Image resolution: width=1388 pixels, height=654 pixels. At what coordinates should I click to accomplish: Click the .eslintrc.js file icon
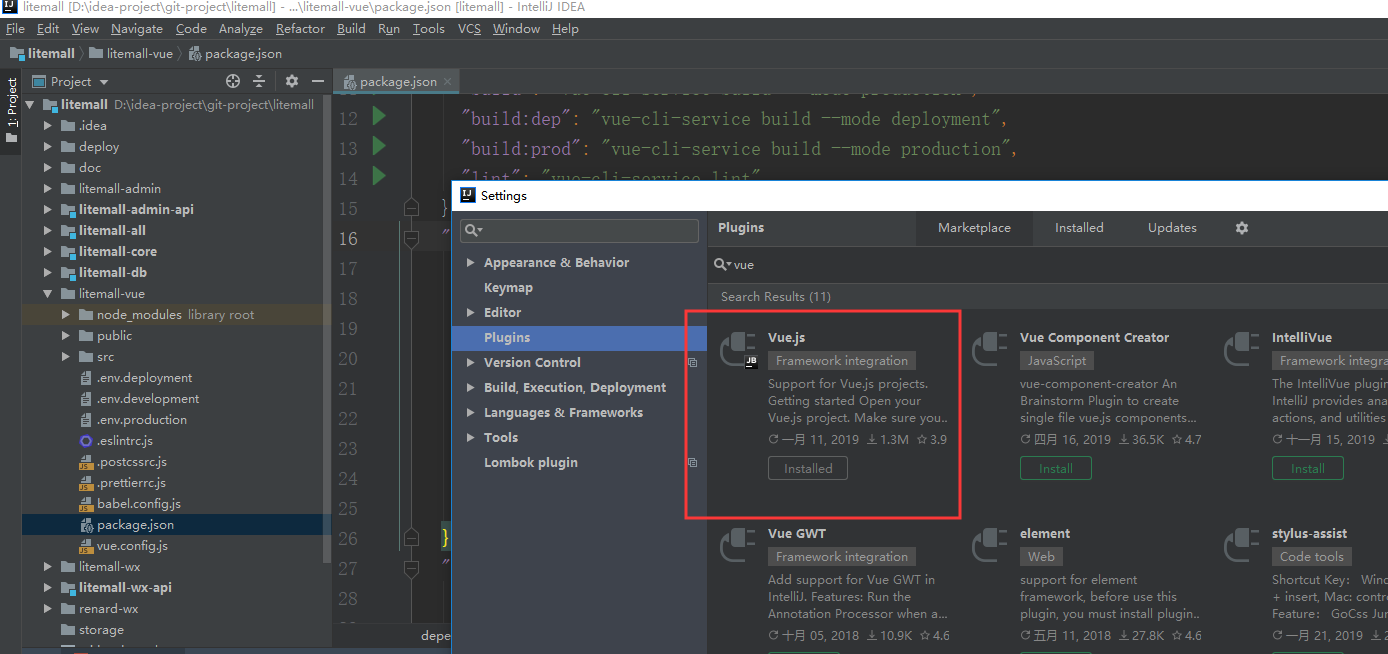(86, 441)
